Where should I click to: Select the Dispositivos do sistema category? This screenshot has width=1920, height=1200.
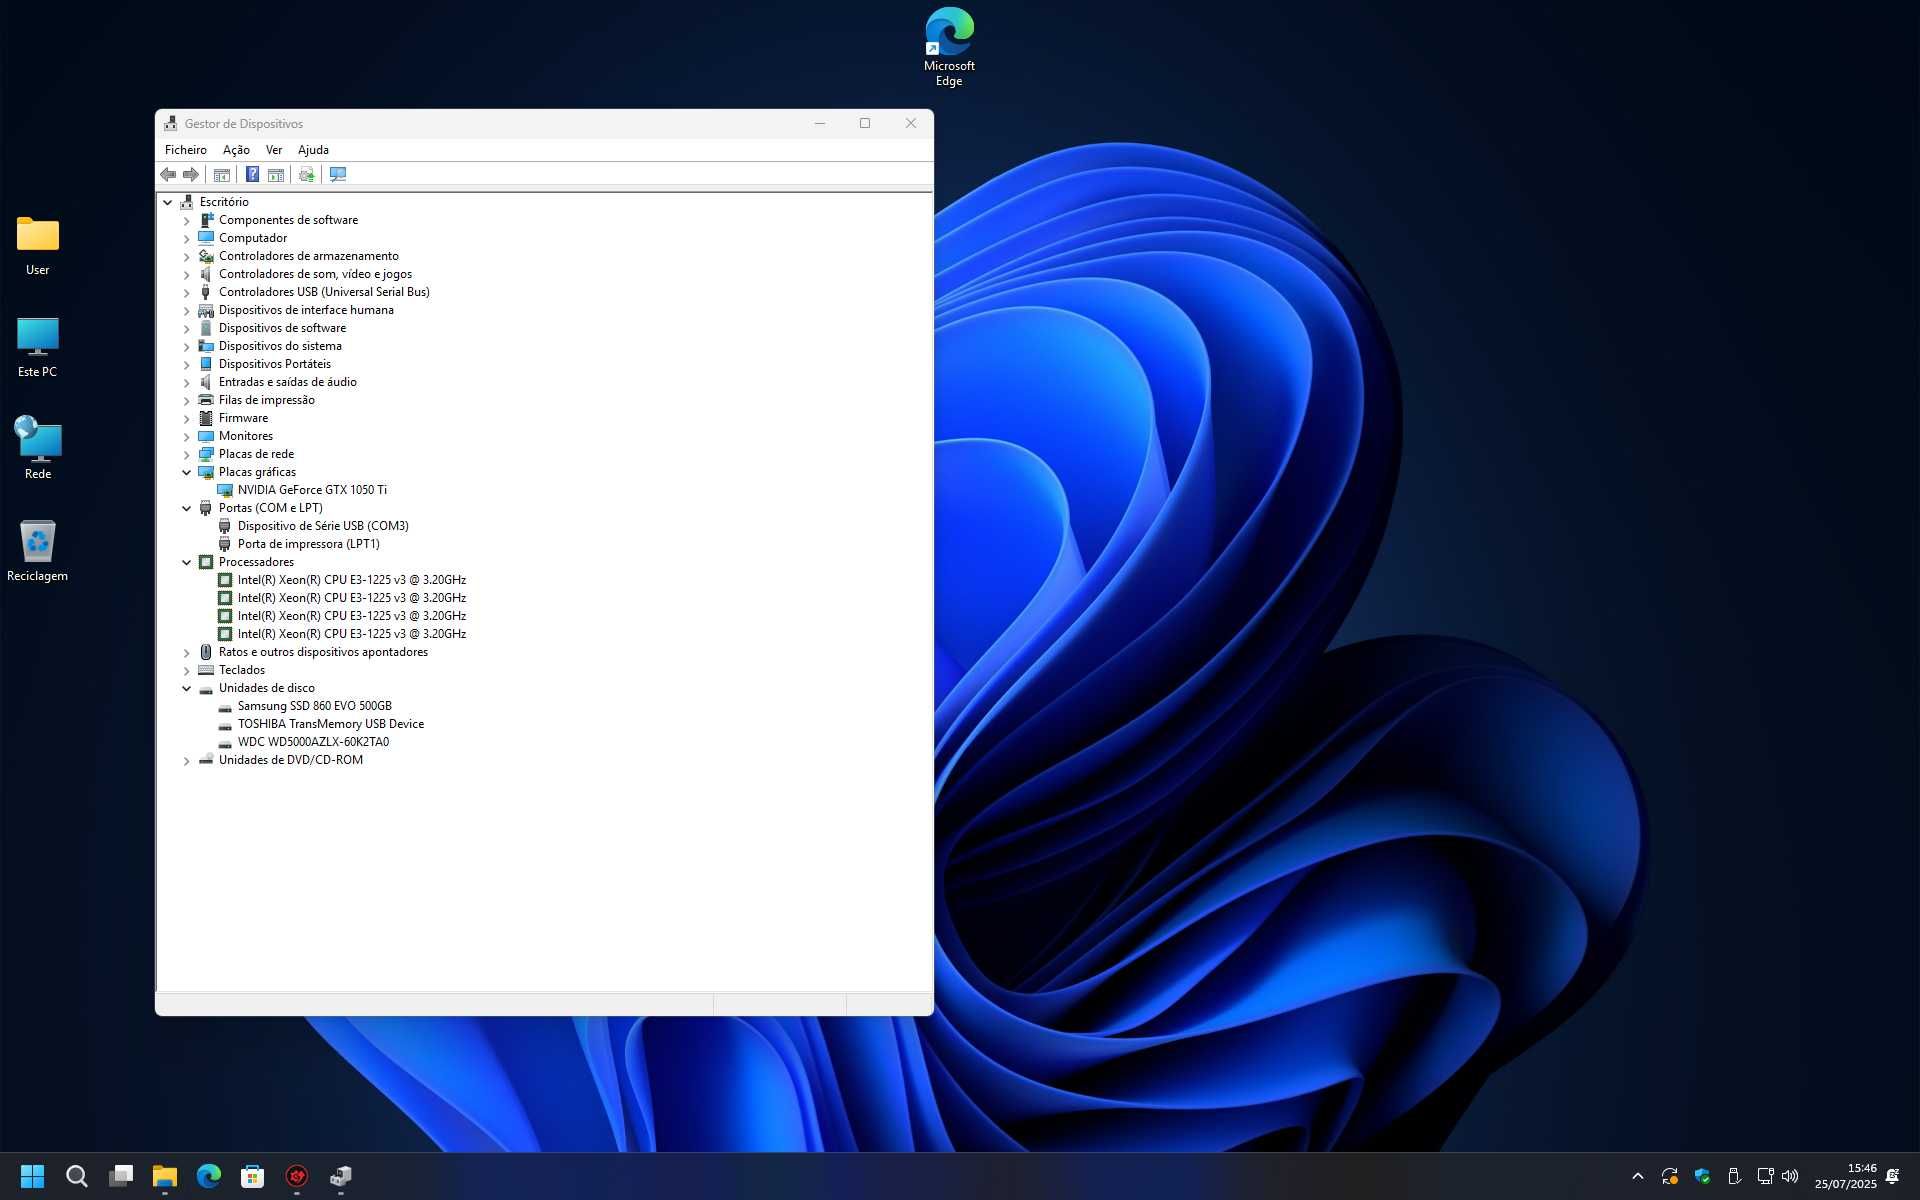click(x=280, y=346)
